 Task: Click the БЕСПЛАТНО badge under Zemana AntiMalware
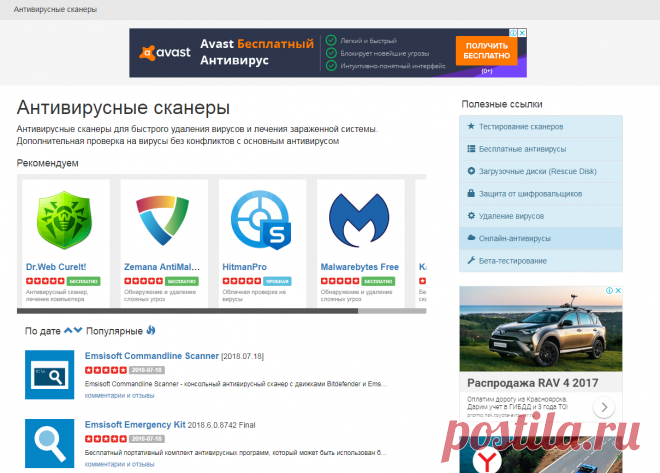[x=182, y=281]
